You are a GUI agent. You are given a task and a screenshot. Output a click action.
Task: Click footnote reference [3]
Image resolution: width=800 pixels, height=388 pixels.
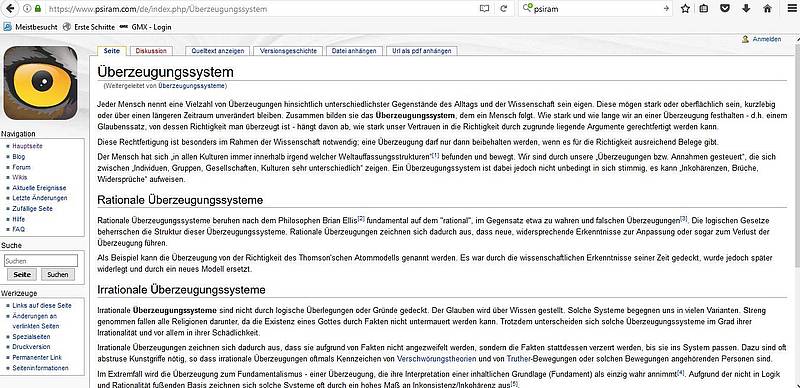(x=684, y=219)
